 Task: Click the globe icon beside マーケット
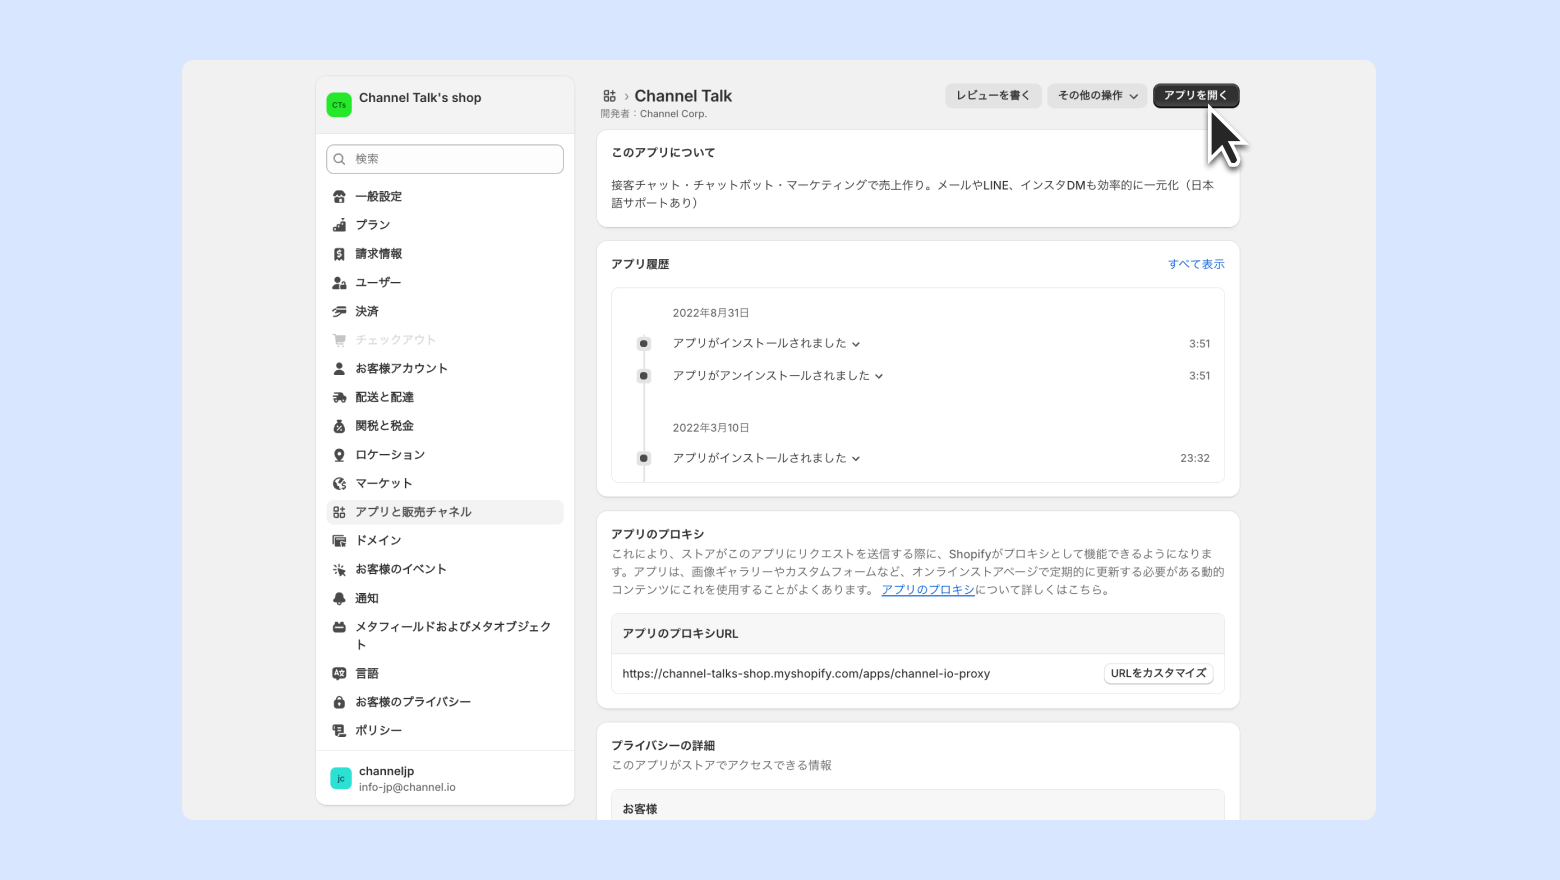tap(339, 484)
